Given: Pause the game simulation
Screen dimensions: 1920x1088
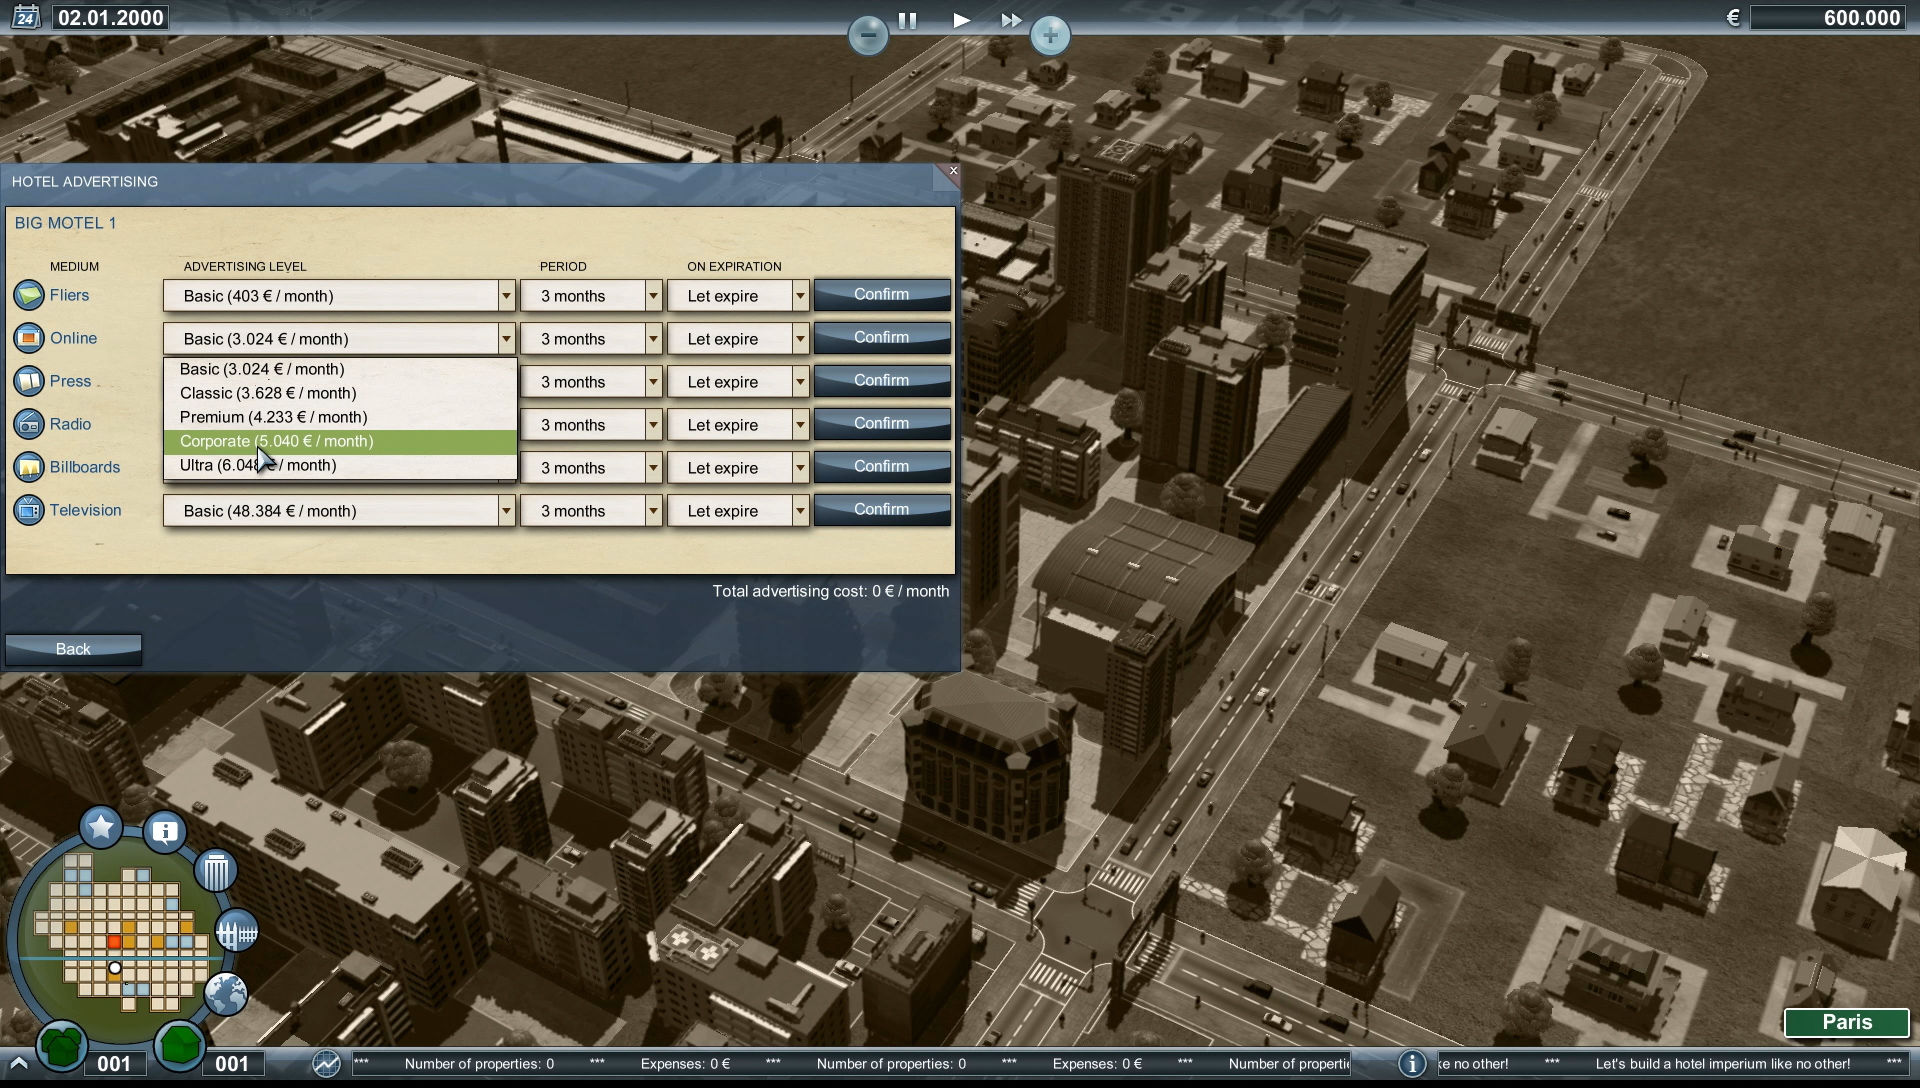Looking at the screenshot, I should 908,19.
